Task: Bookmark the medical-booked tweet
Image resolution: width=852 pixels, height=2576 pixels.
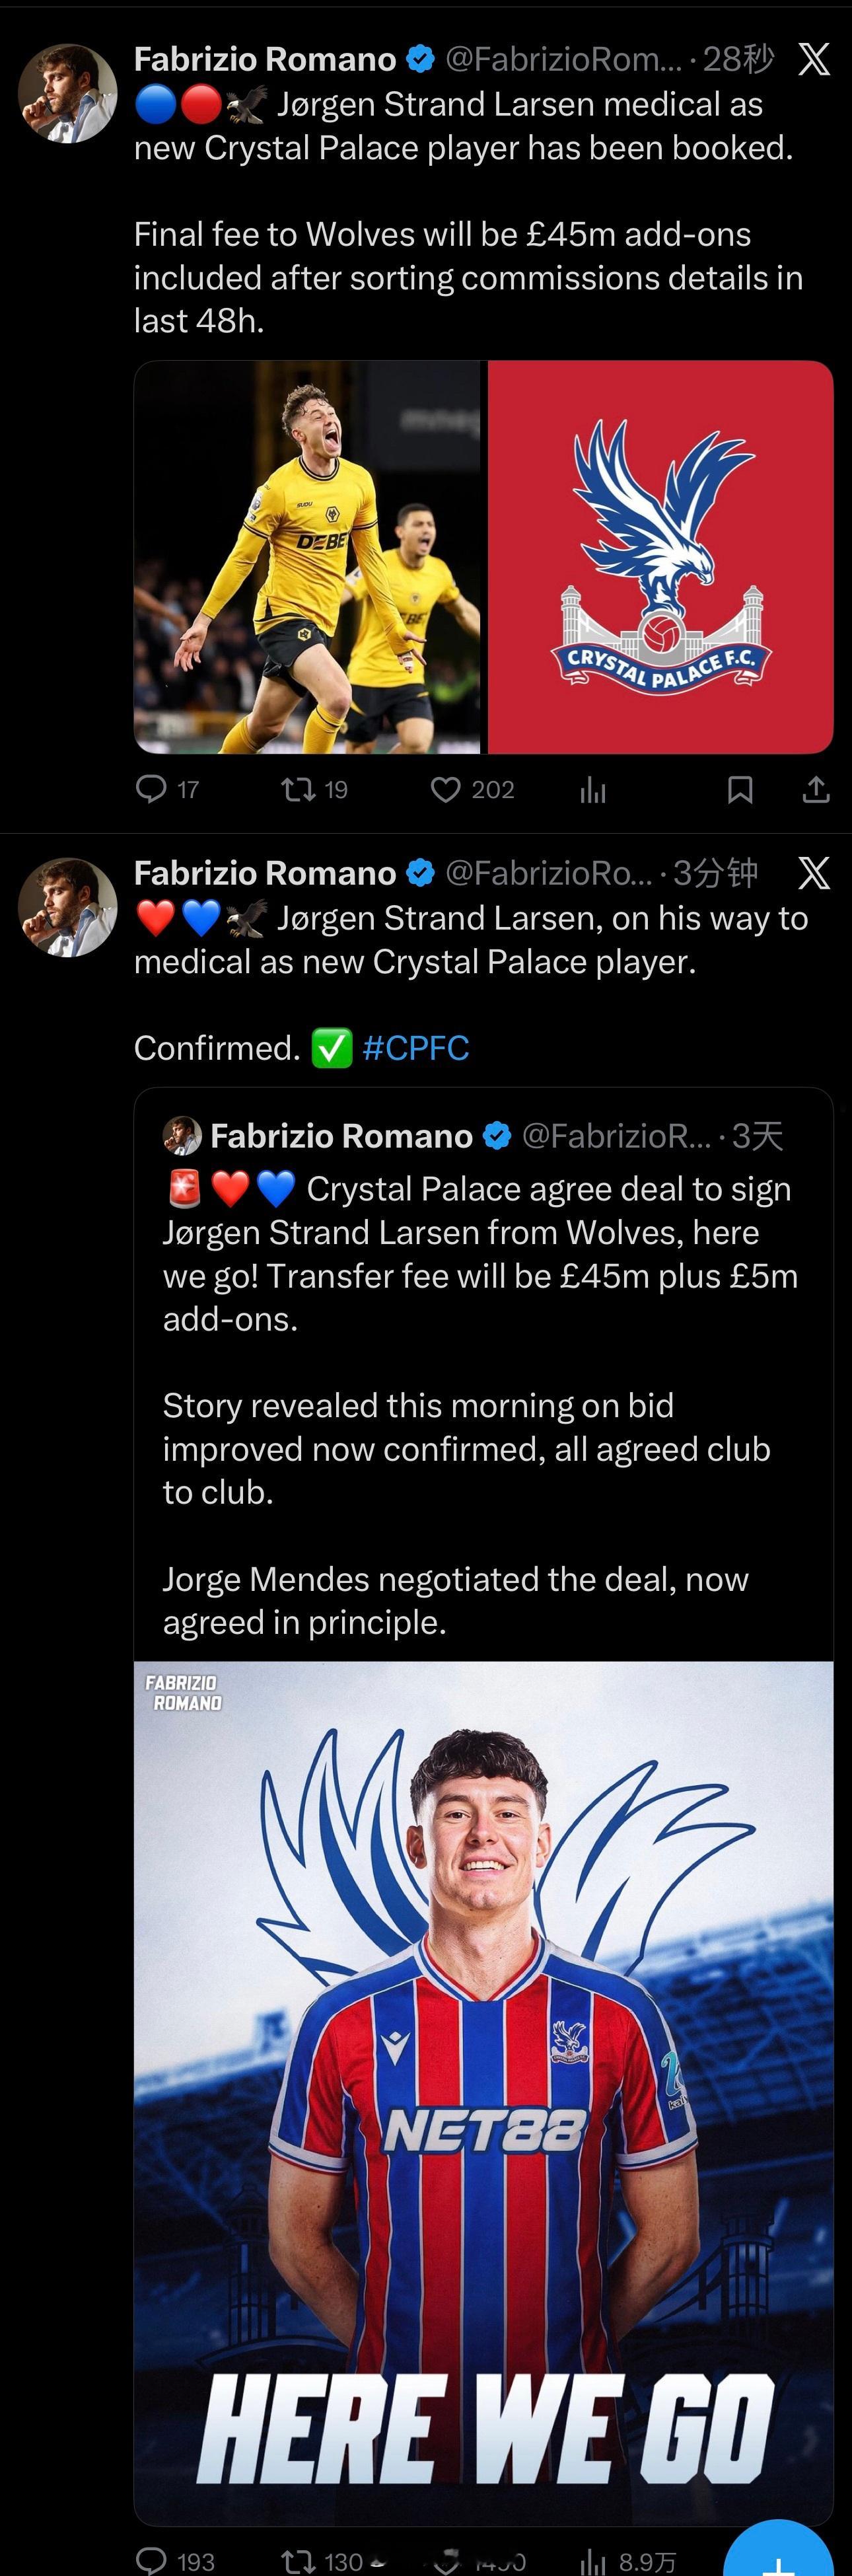Action: click(740, 789)
